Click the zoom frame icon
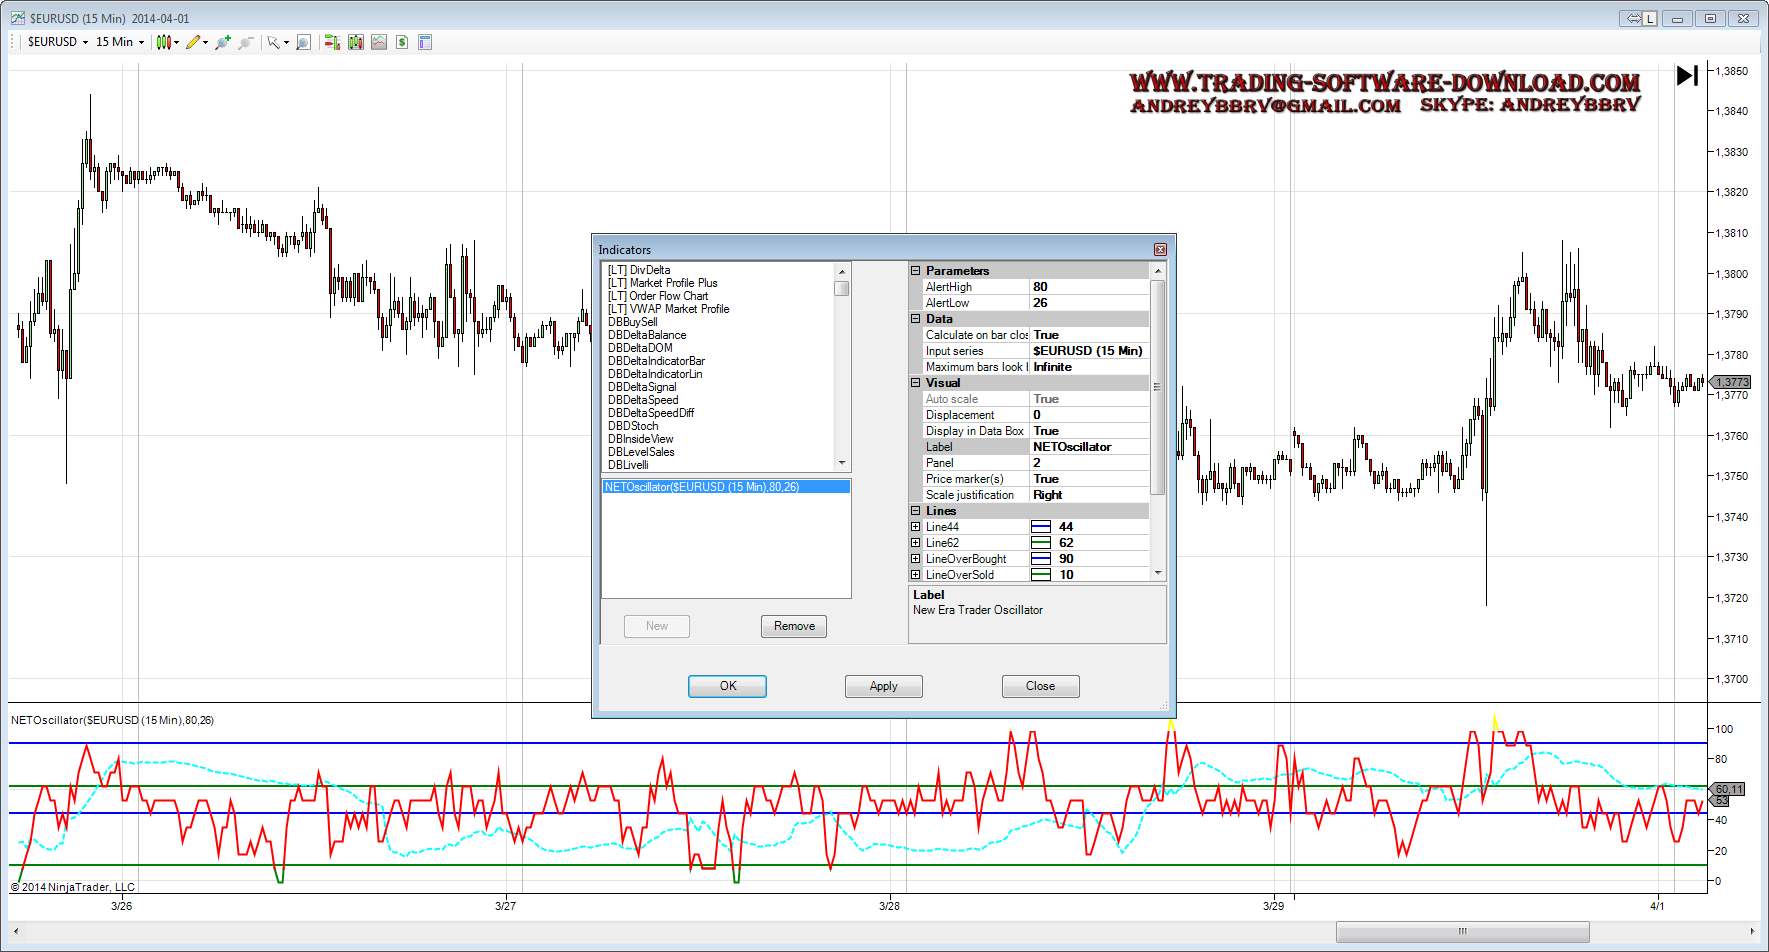The width and height of the screenshot is (1769, 952). 304,42
